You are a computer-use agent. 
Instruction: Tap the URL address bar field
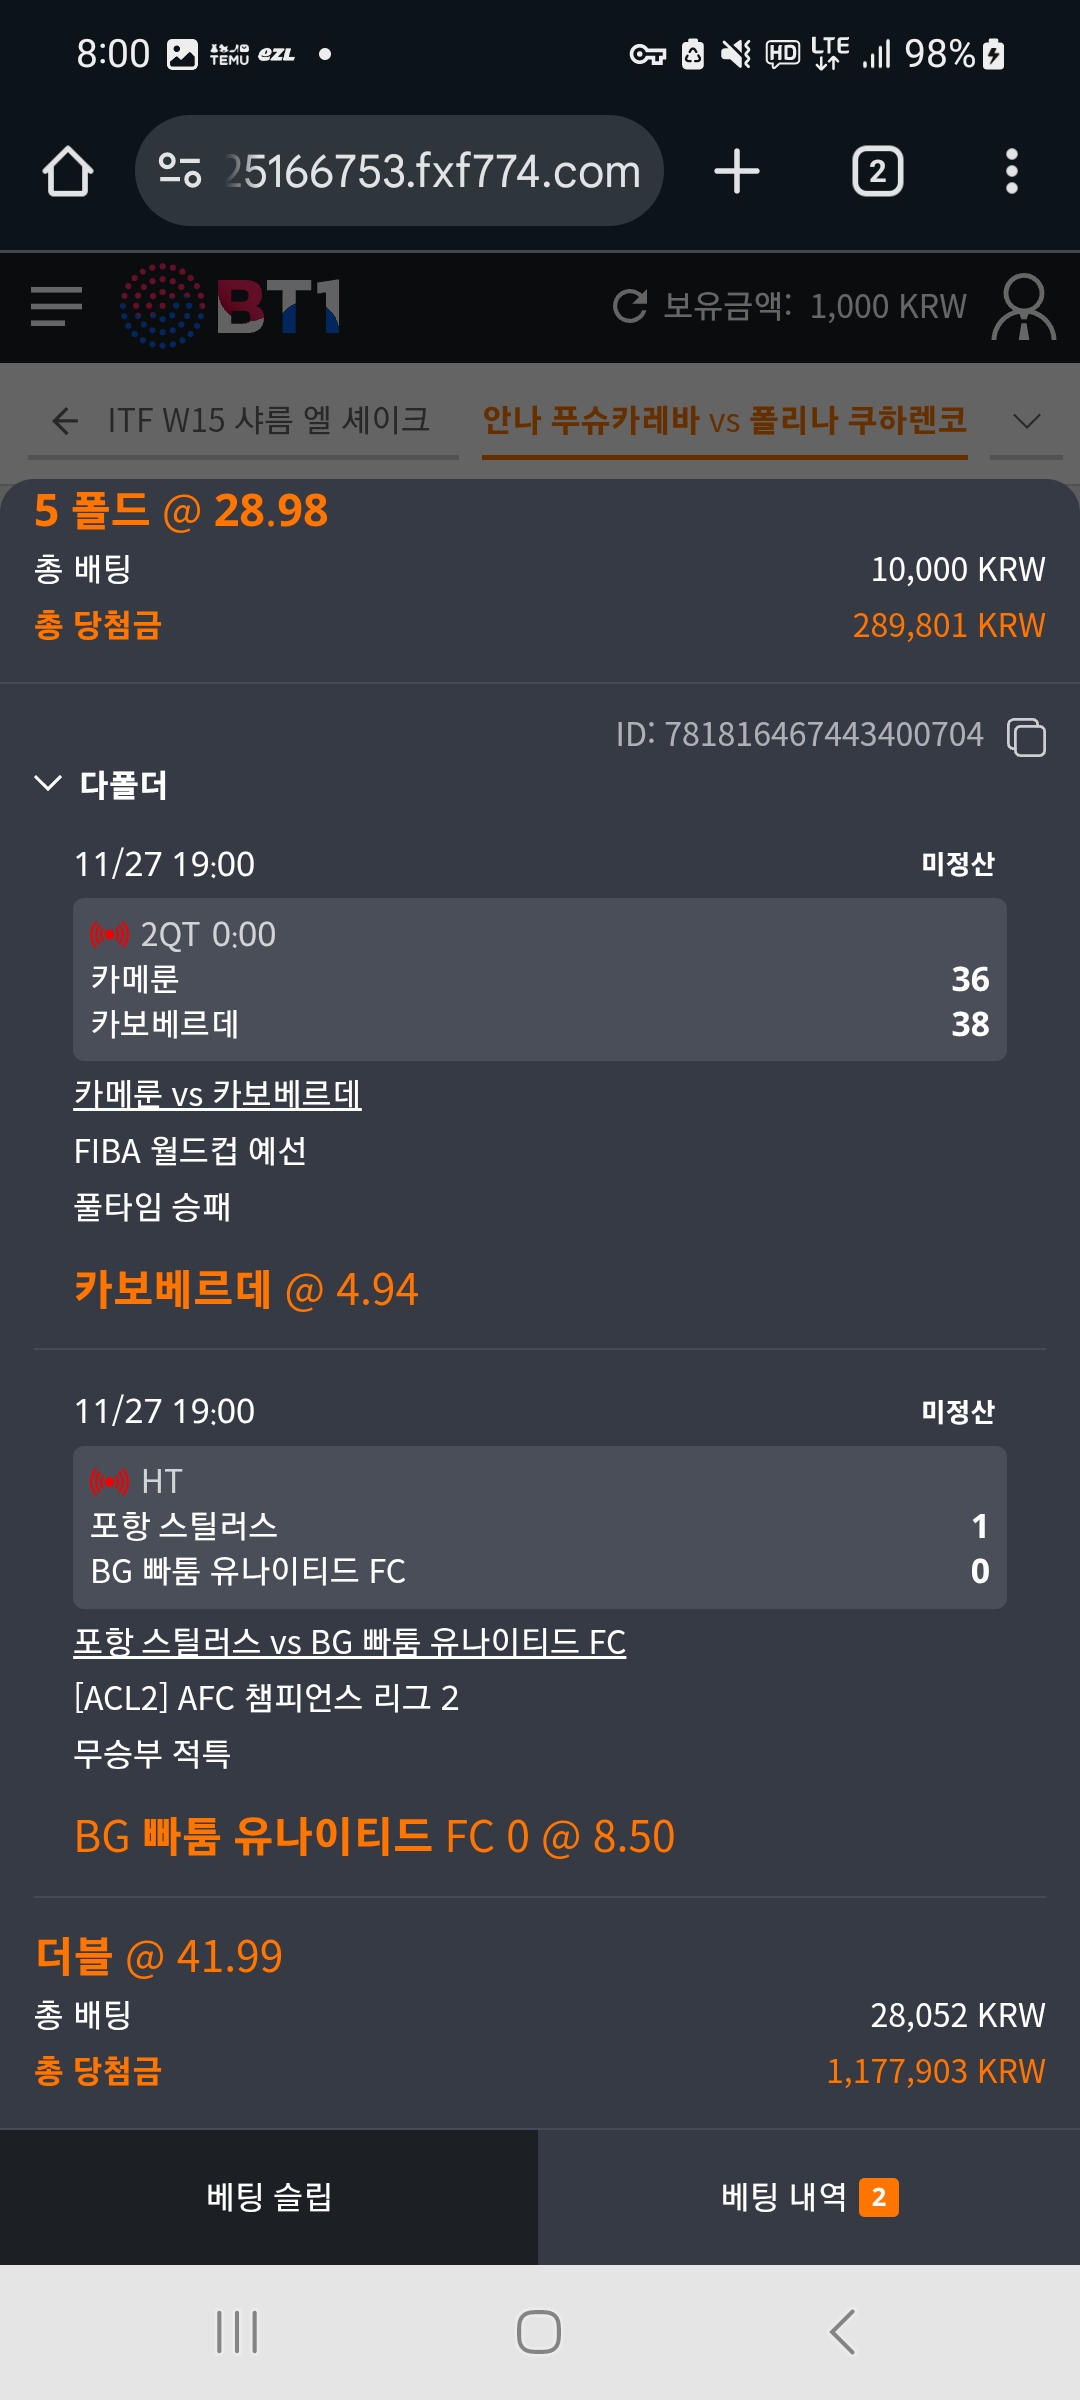point(430,171)
